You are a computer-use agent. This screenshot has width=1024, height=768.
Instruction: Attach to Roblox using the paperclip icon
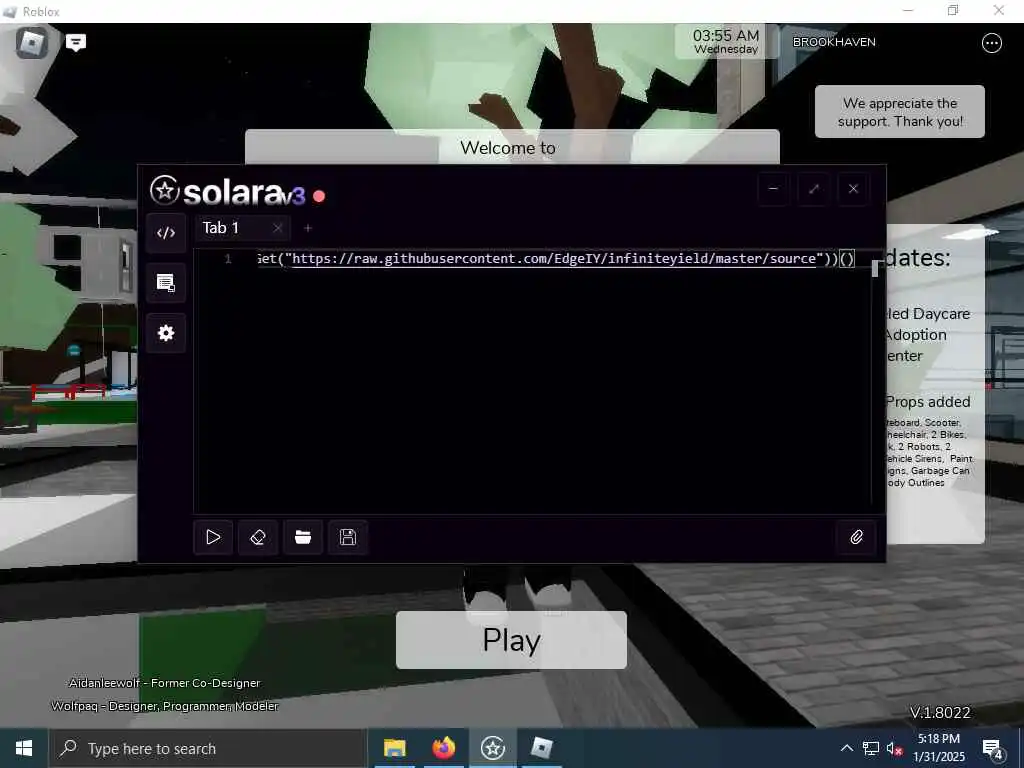point(856,537)
